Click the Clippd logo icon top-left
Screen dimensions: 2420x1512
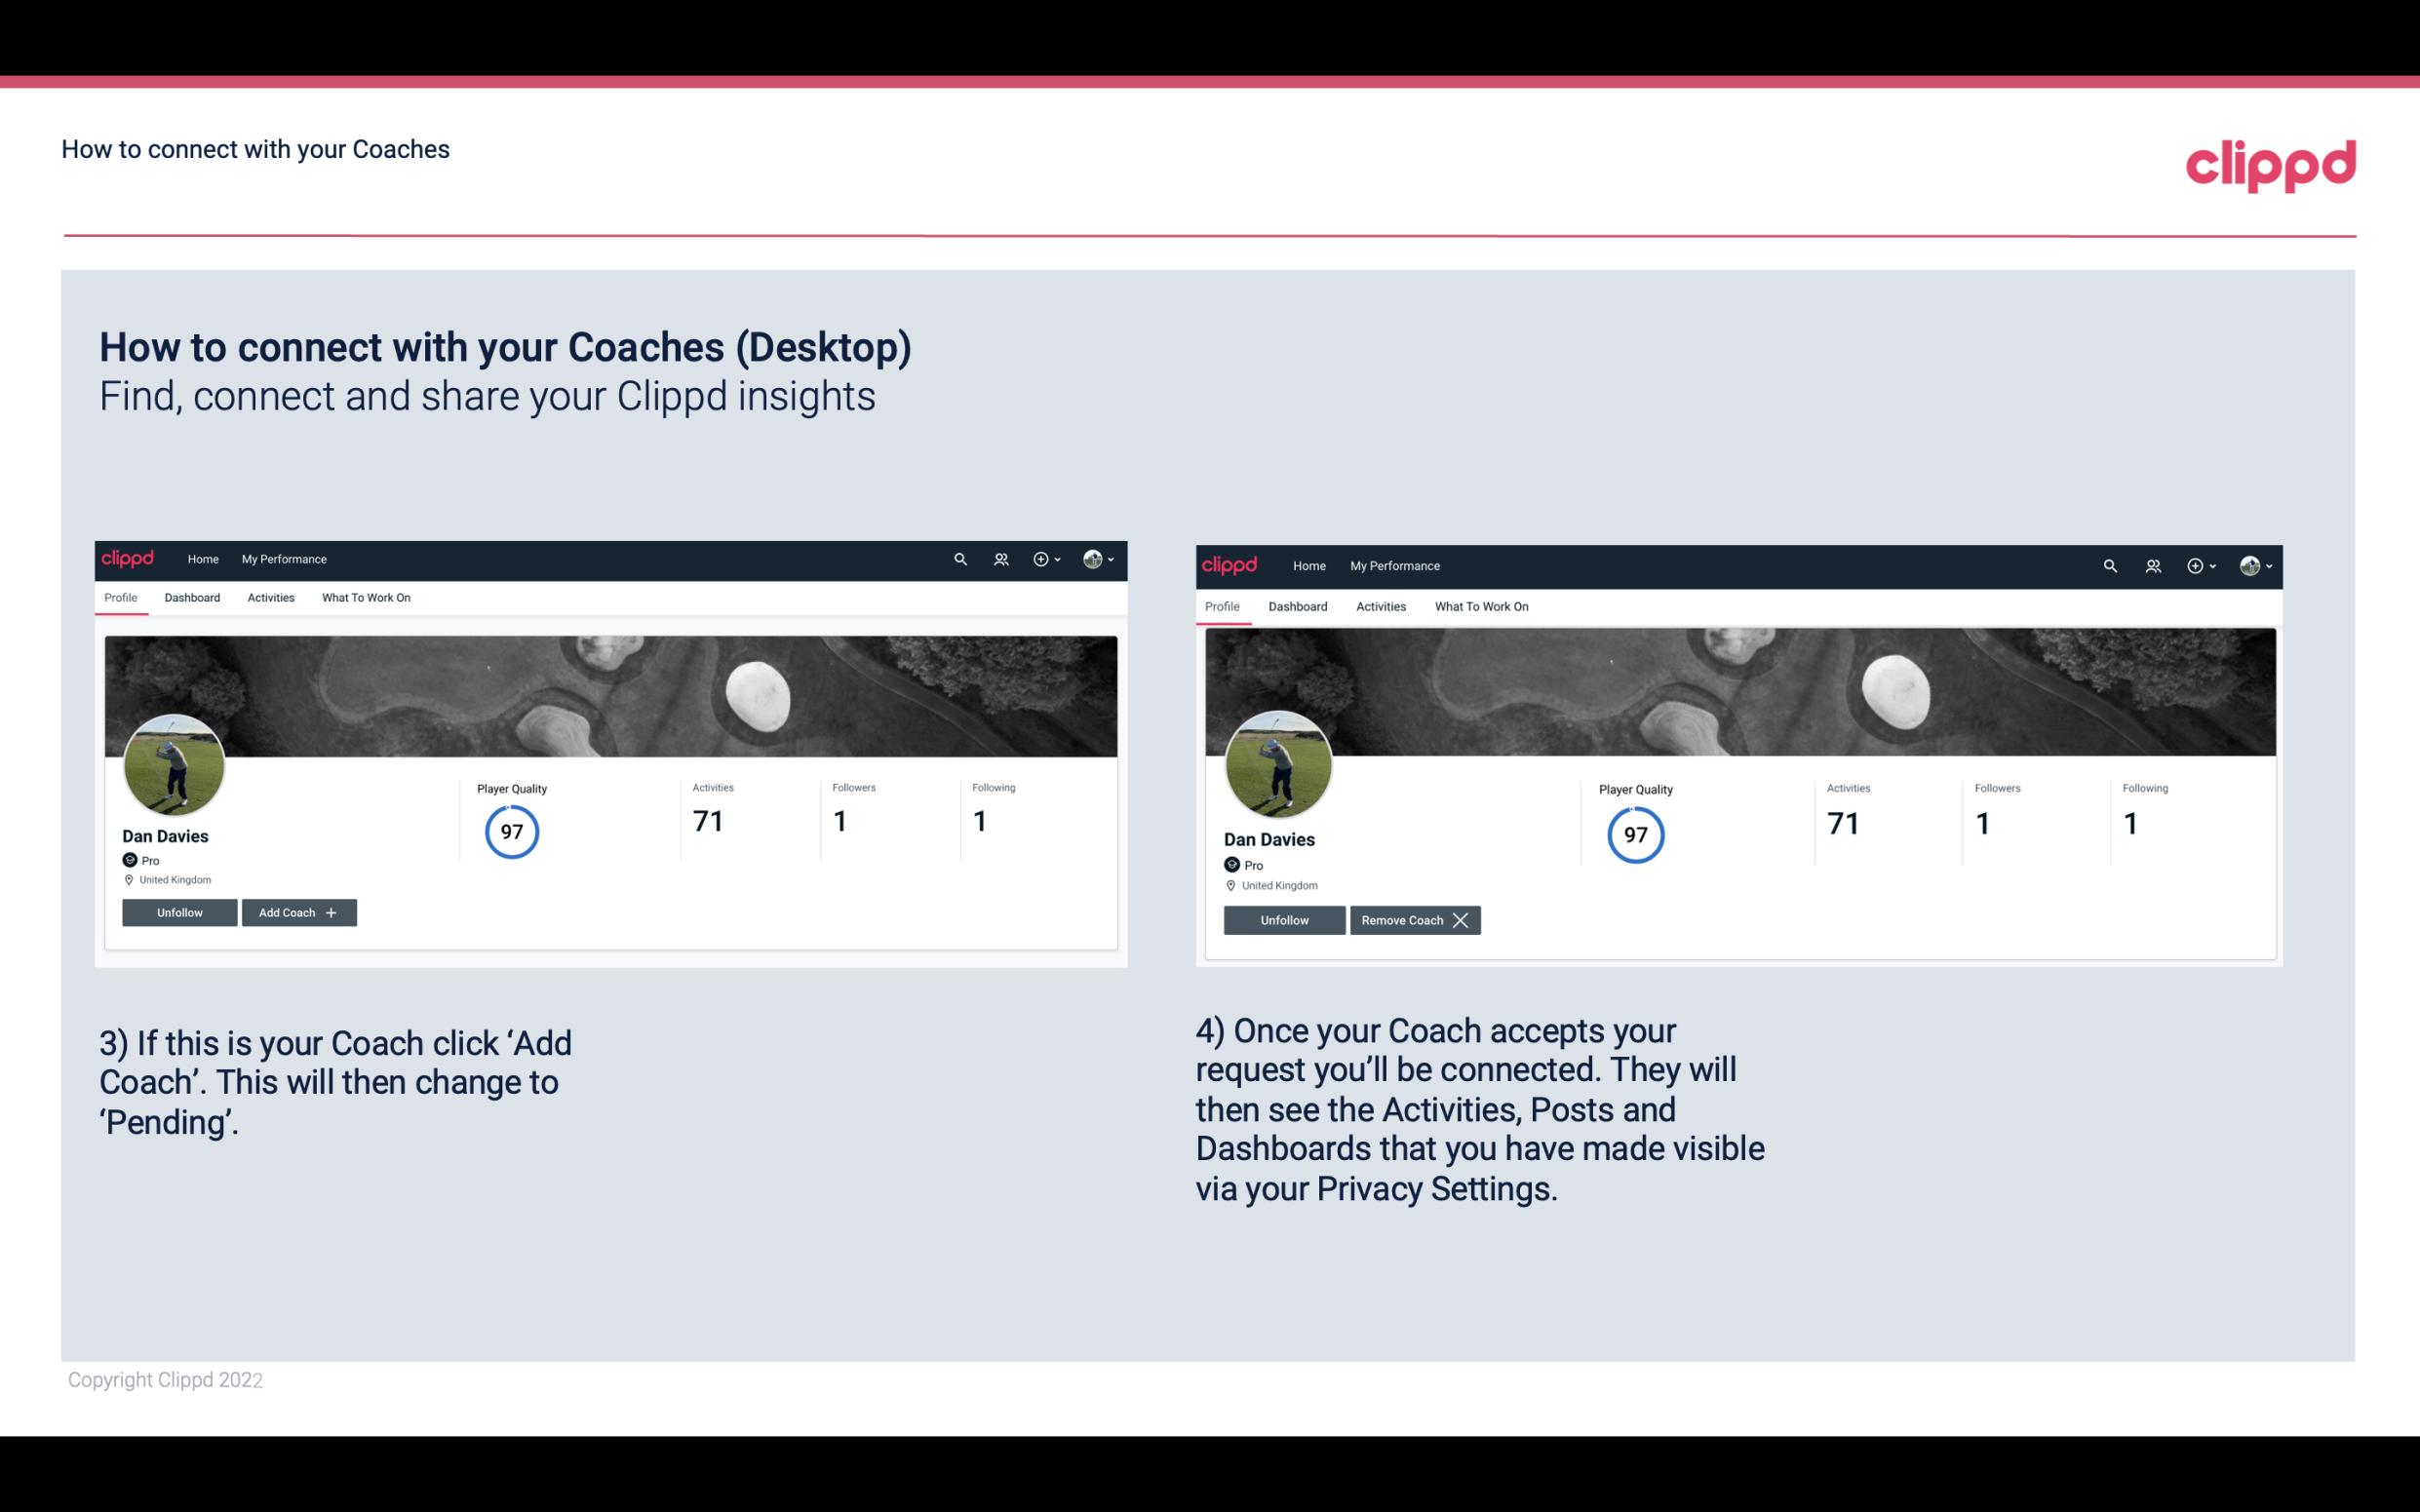tap(129, 558)
